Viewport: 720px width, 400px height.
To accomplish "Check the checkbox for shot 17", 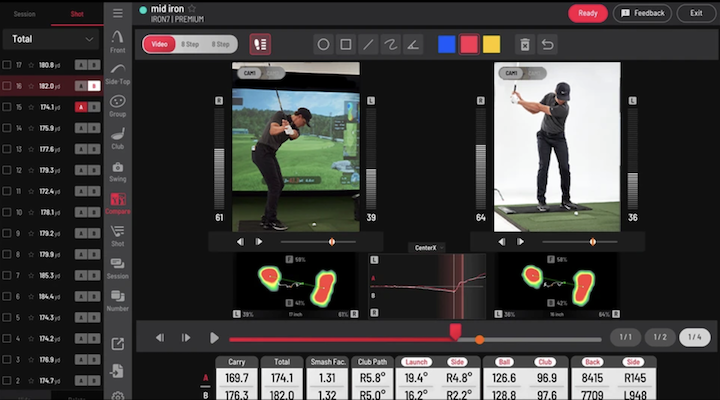I will (7, 65).
